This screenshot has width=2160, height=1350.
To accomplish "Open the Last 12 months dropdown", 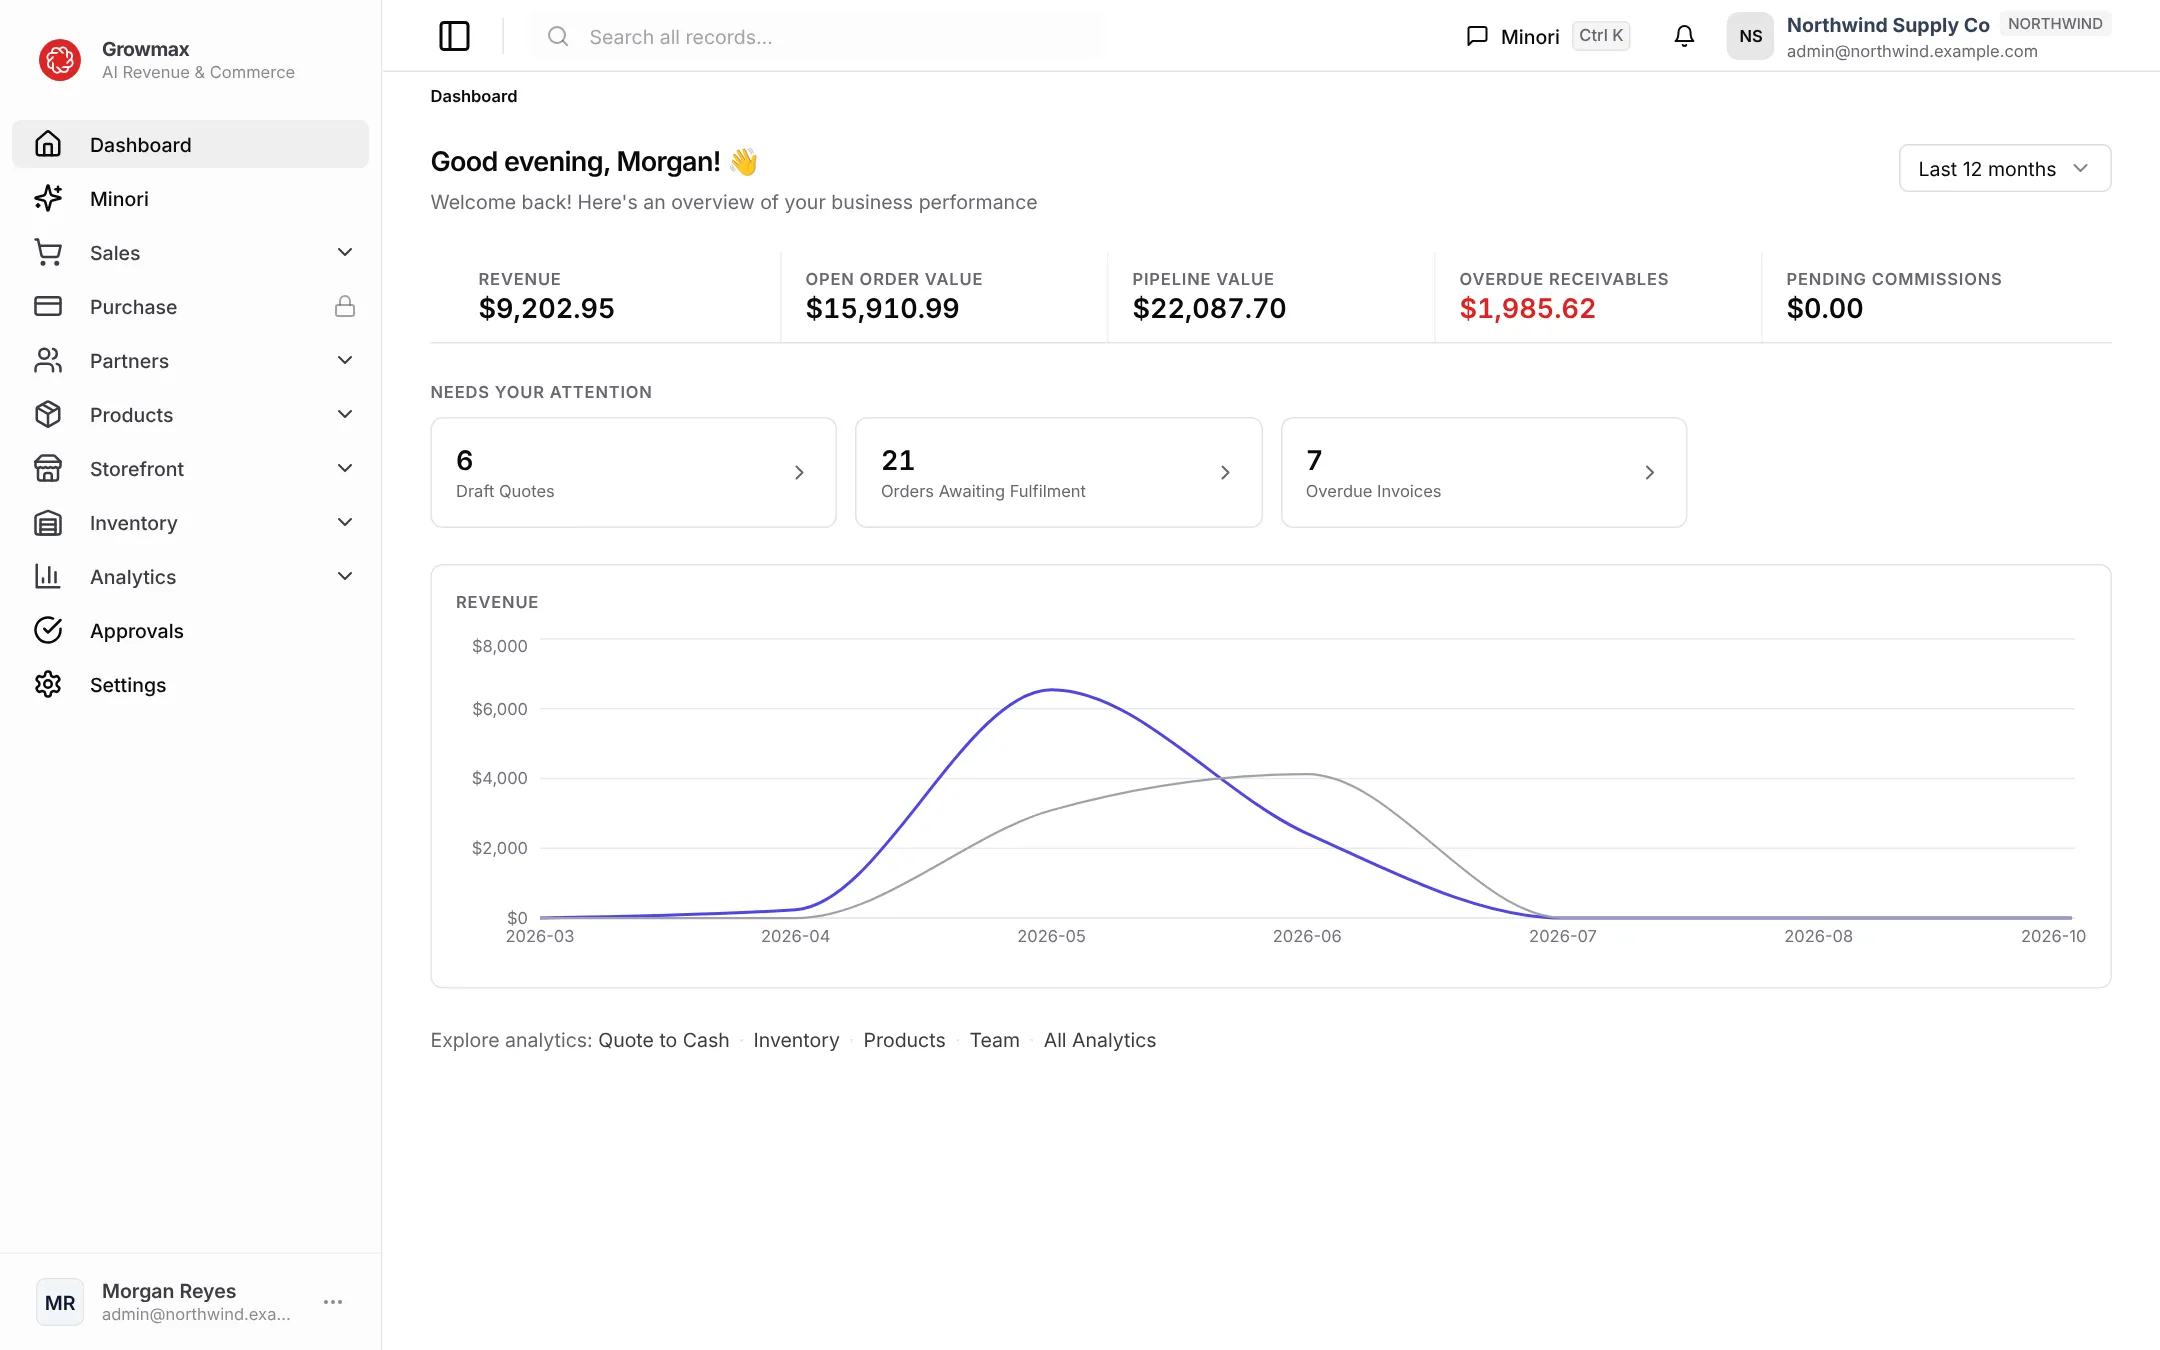I will pos(2005,168).
